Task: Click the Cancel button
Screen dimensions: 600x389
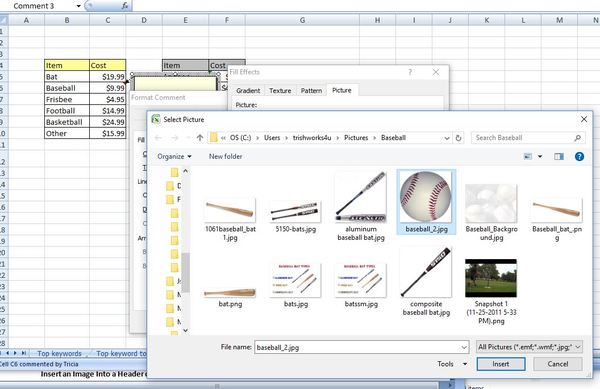Action: 558,364
